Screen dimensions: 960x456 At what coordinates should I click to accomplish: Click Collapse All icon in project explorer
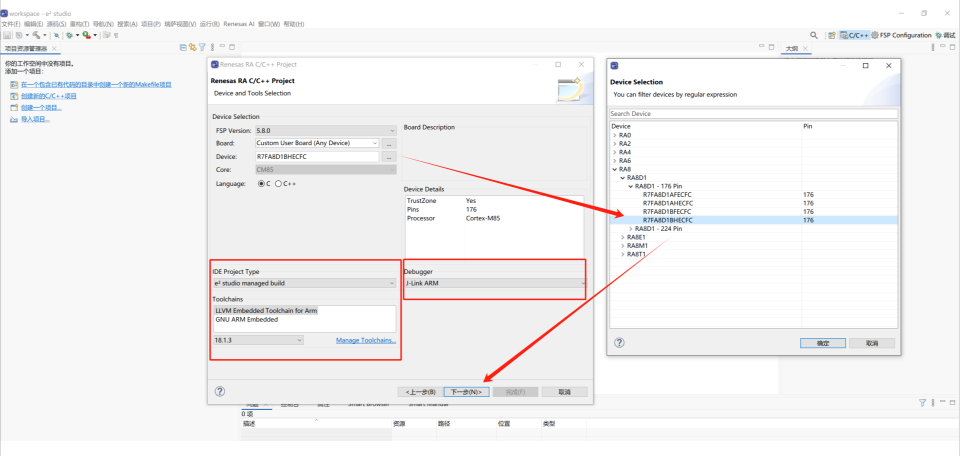183,47
